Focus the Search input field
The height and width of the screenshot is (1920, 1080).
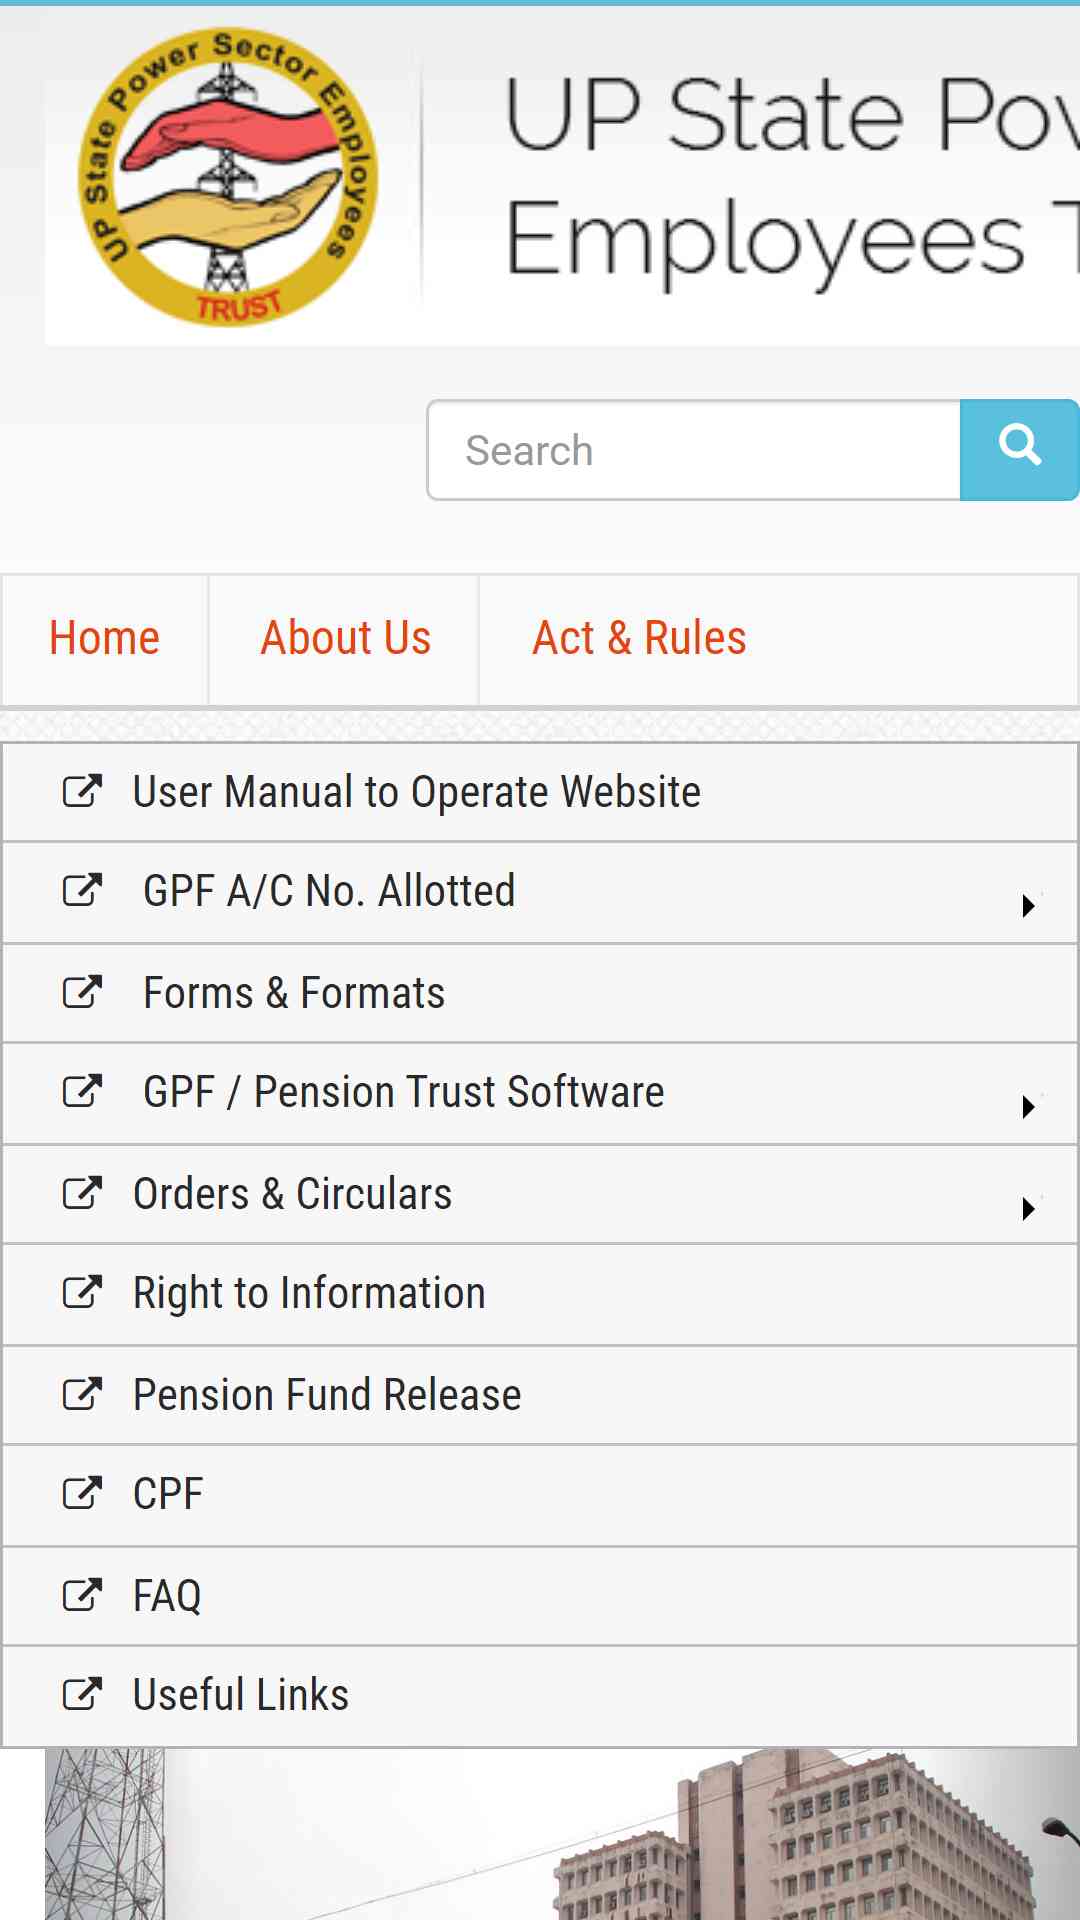[x=694, y=450]
